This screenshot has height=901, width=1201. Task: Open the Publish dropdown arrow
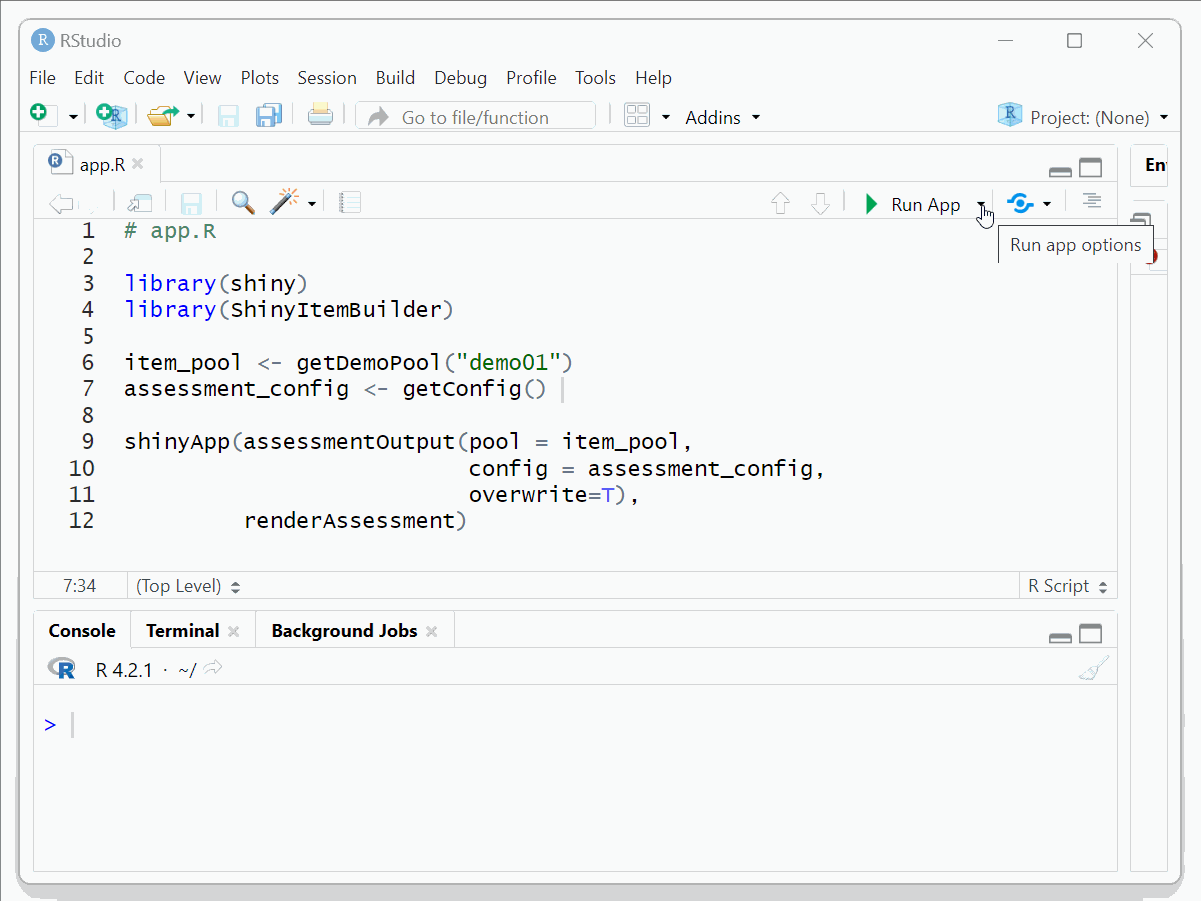(x=1047, y=204)
